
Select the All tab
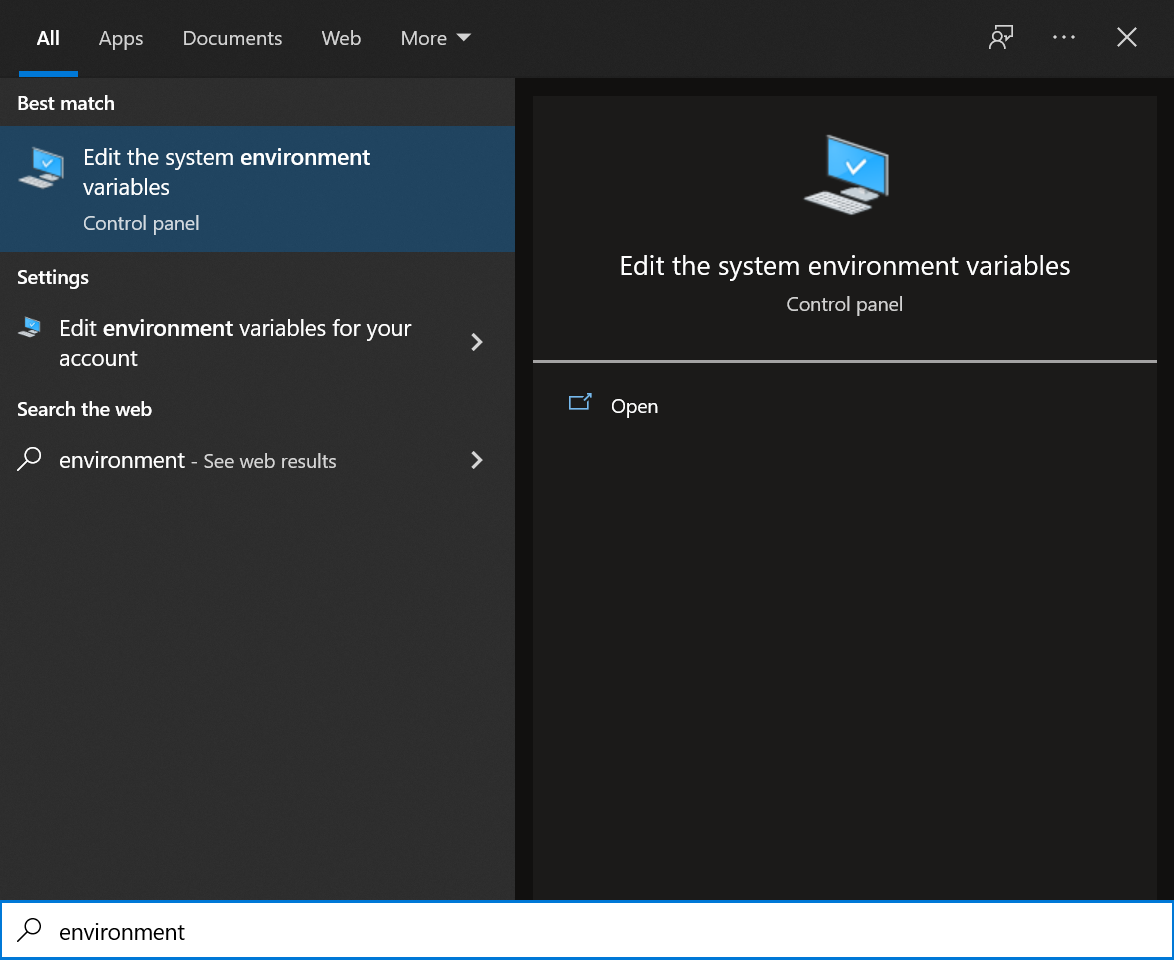[47, 38]
